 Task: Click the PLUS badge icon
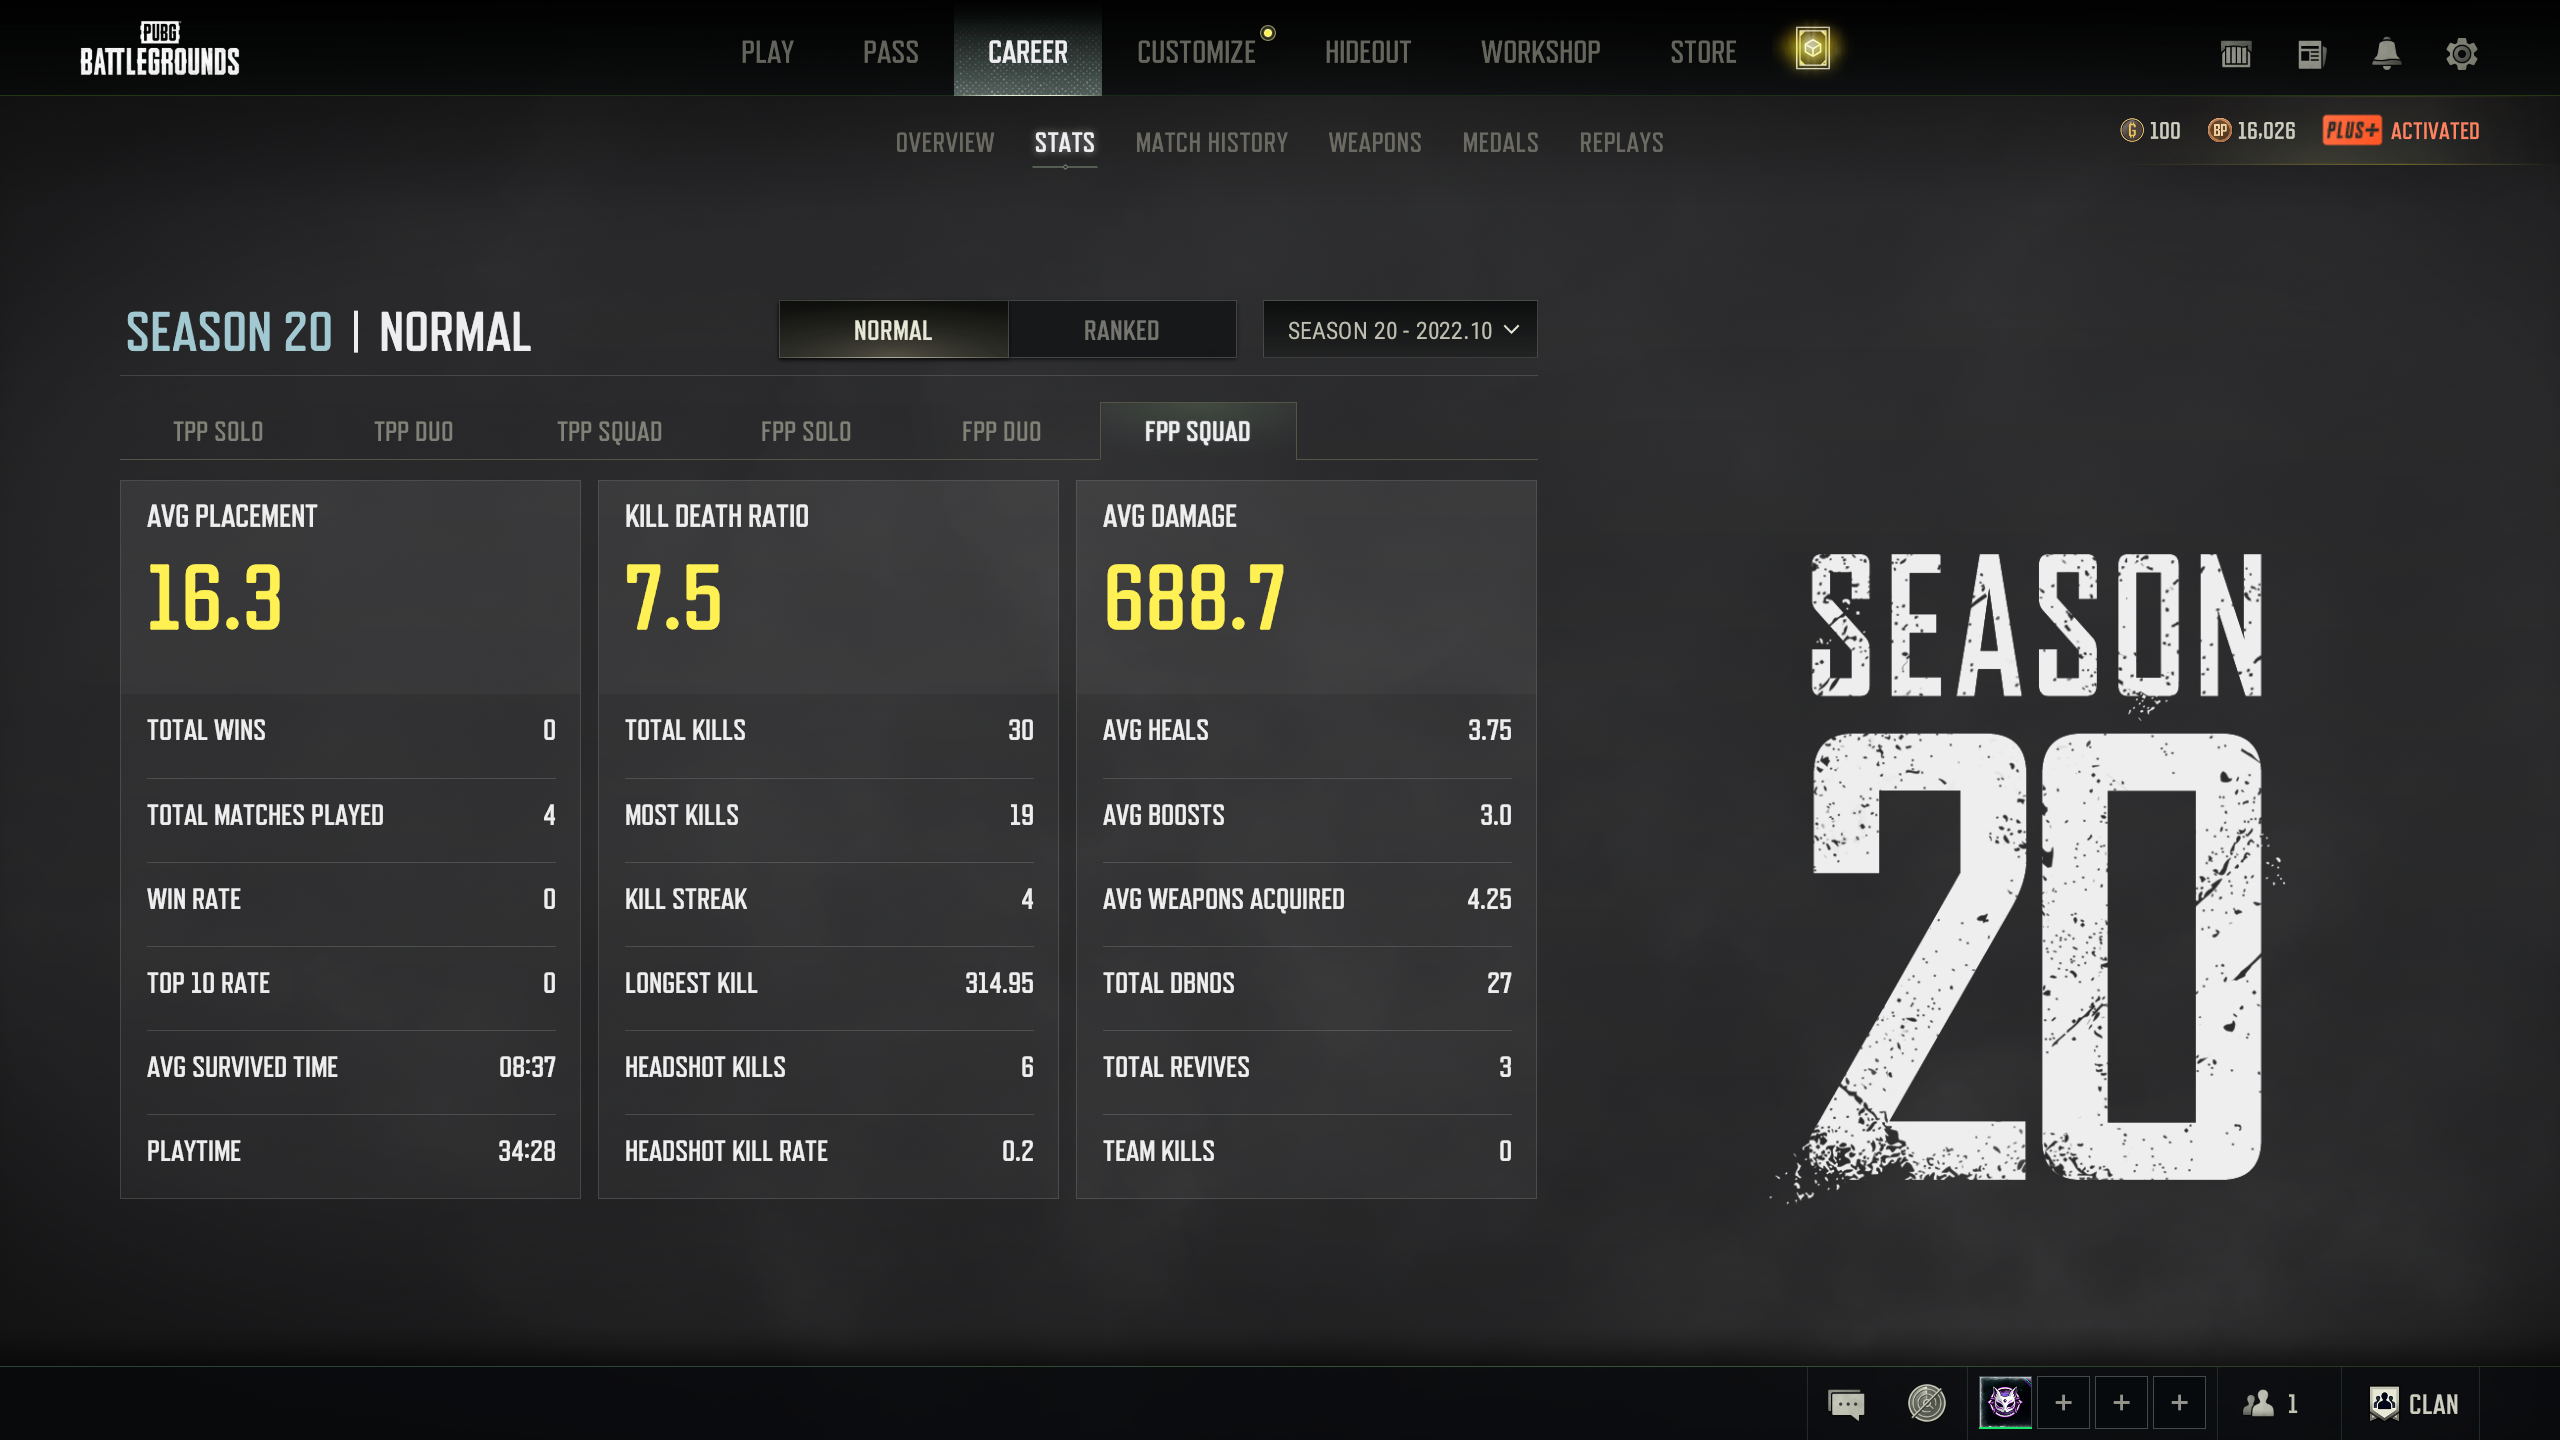click(x=2352, y=131)
